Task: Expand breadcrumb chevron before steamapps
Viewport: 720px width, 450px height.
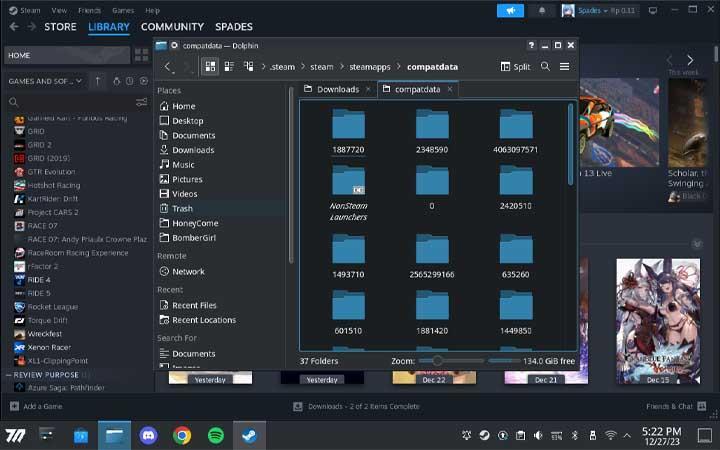Action: 342,67
